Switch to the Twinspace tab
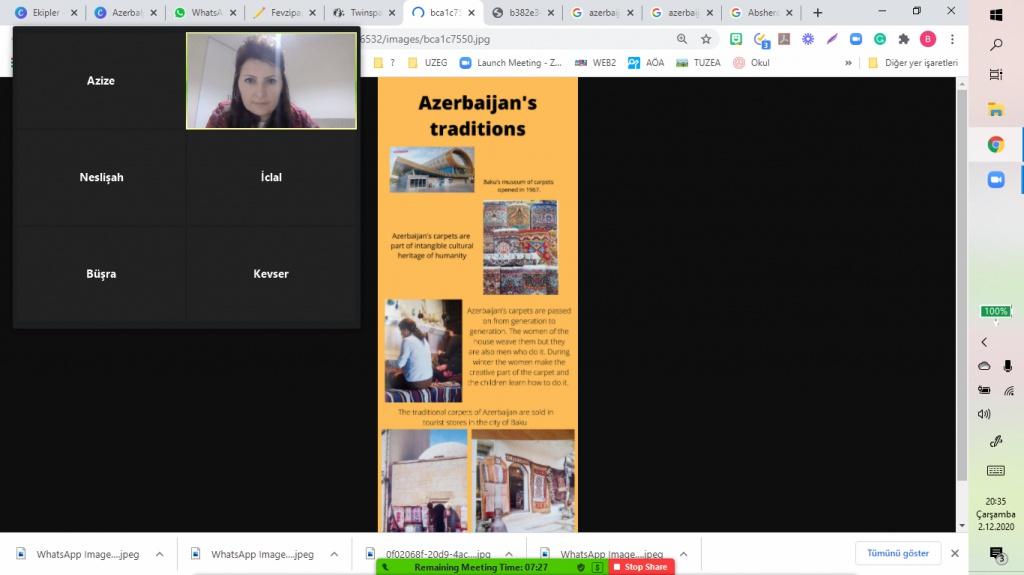1024x575 pixels. tap(363, 13)
